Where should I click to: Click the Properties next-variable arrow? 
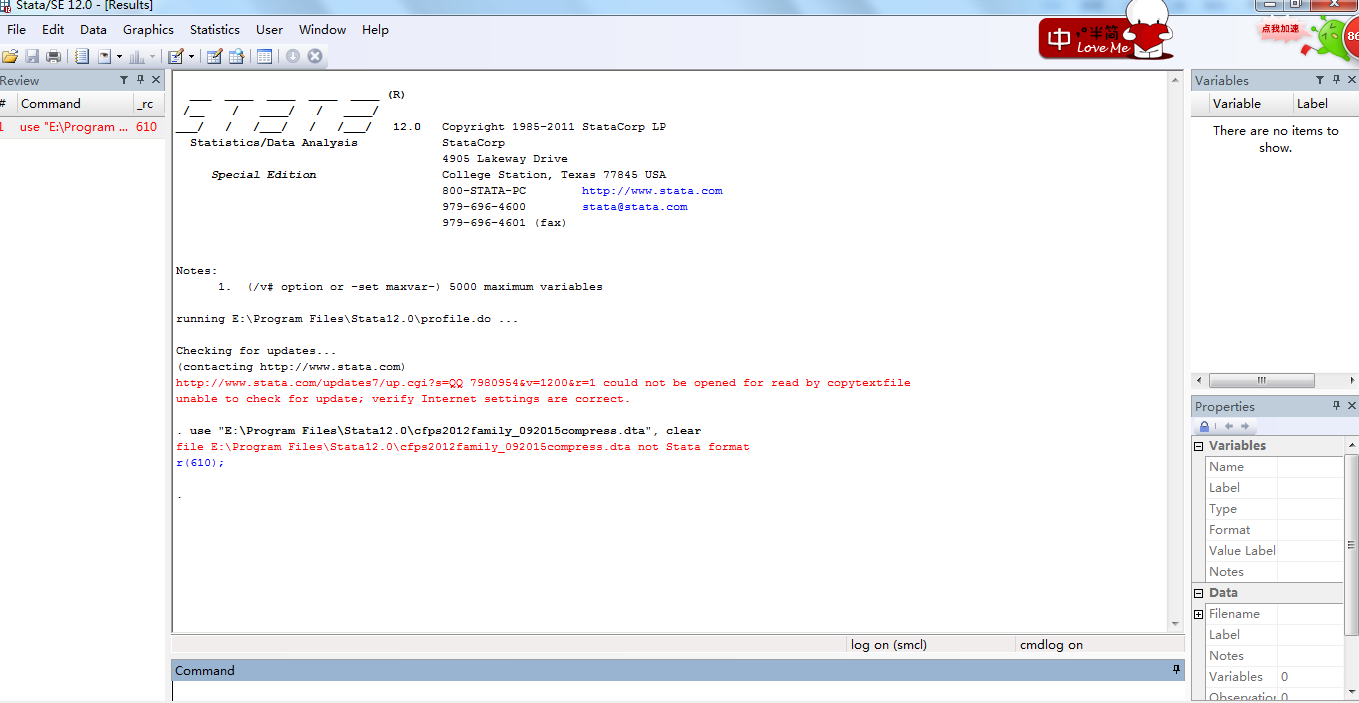(x=1245, y=426)
